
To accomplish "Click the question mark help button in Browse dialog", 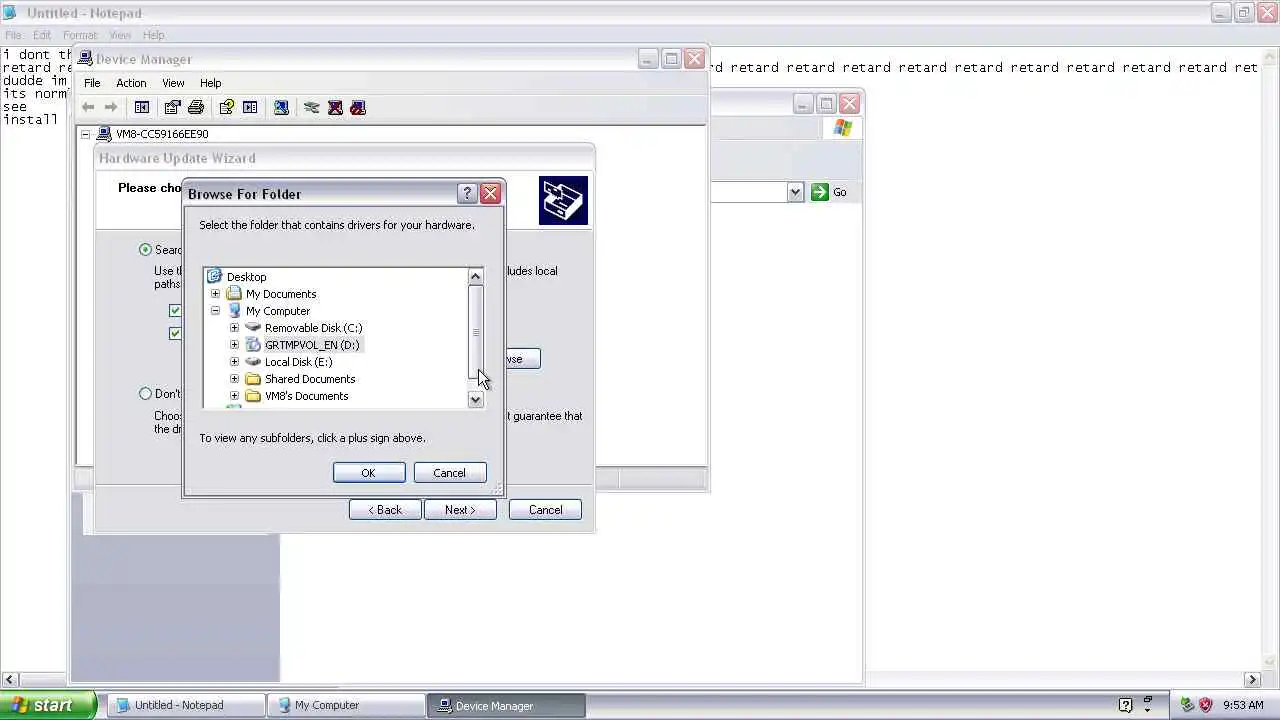I will (467, 194).
